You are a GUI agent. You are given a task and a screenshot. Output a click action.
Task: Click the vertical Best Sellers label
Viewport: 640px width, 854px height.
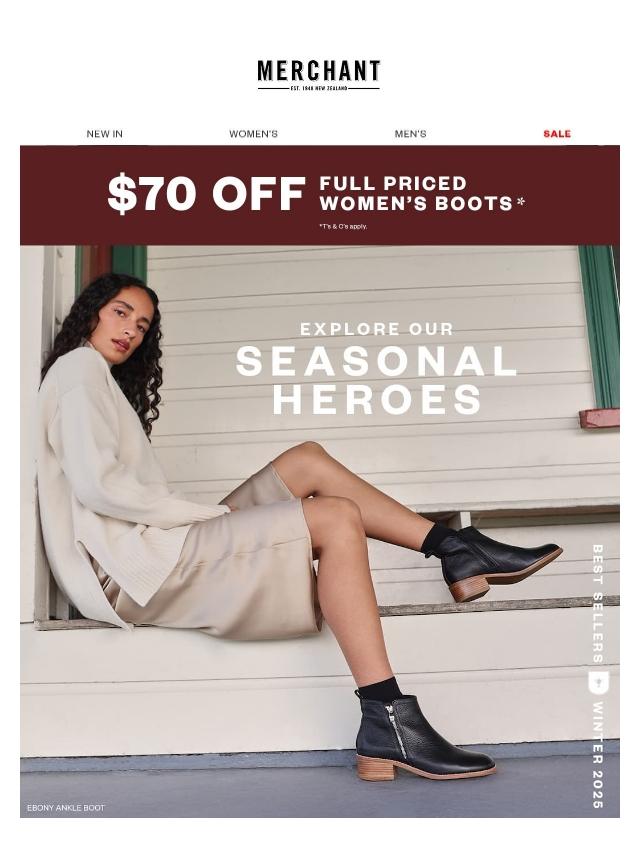598,603
